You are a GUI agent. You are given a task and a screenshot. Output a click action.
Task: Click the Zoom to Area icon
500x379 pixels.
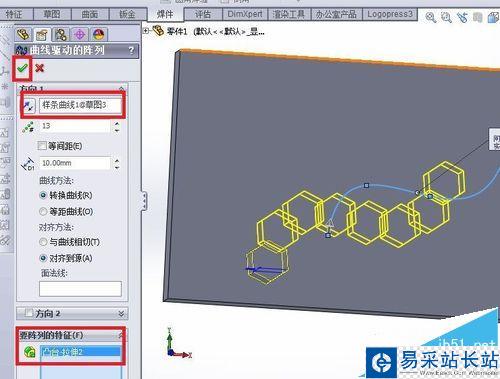tap(446, 17)
